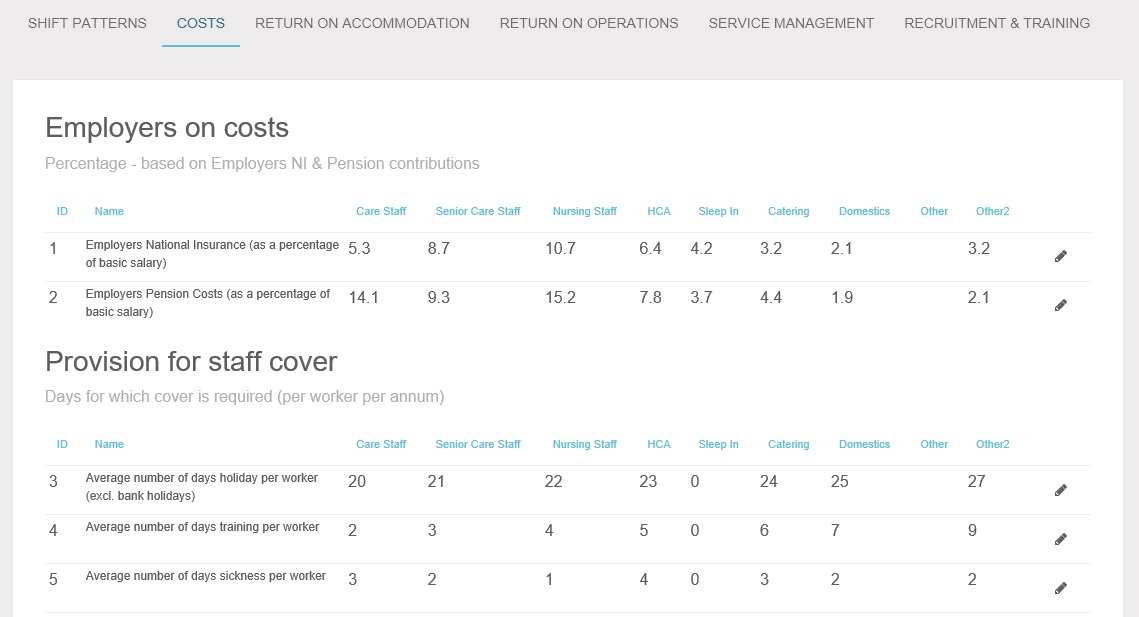The image size is (1139, 617).
Task: Click Care Staff header in Employers on costs table
Action: [381, 211]
